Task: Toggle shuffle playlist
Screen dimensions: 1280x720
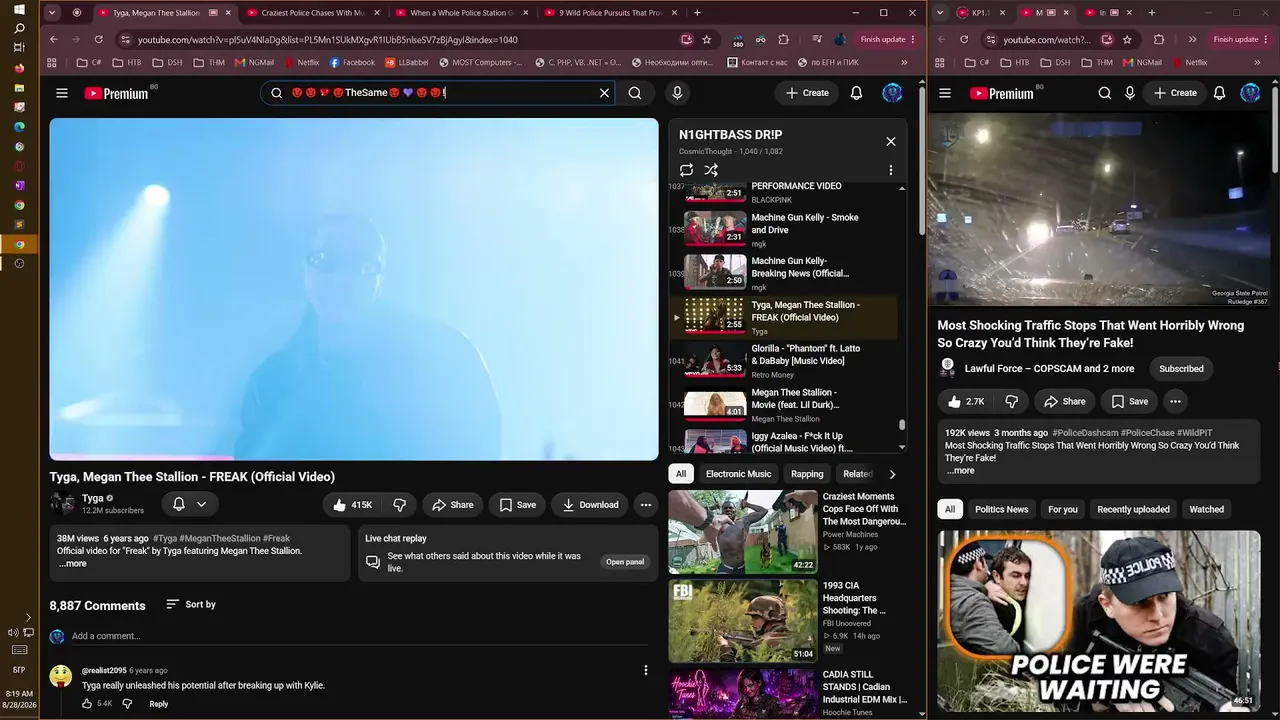Action: [711, 170]
